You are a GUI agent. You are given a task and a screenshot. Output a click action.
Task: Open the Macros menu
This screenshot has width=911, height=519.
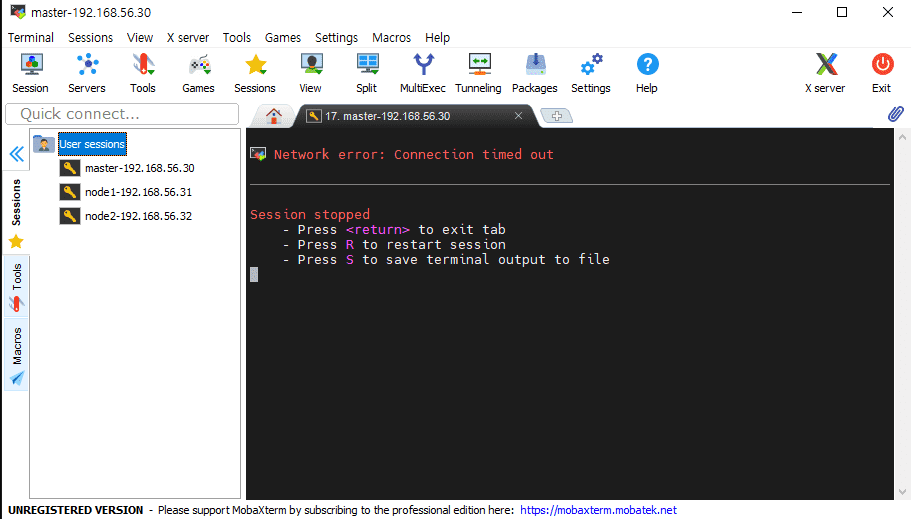tap(392, 38)
